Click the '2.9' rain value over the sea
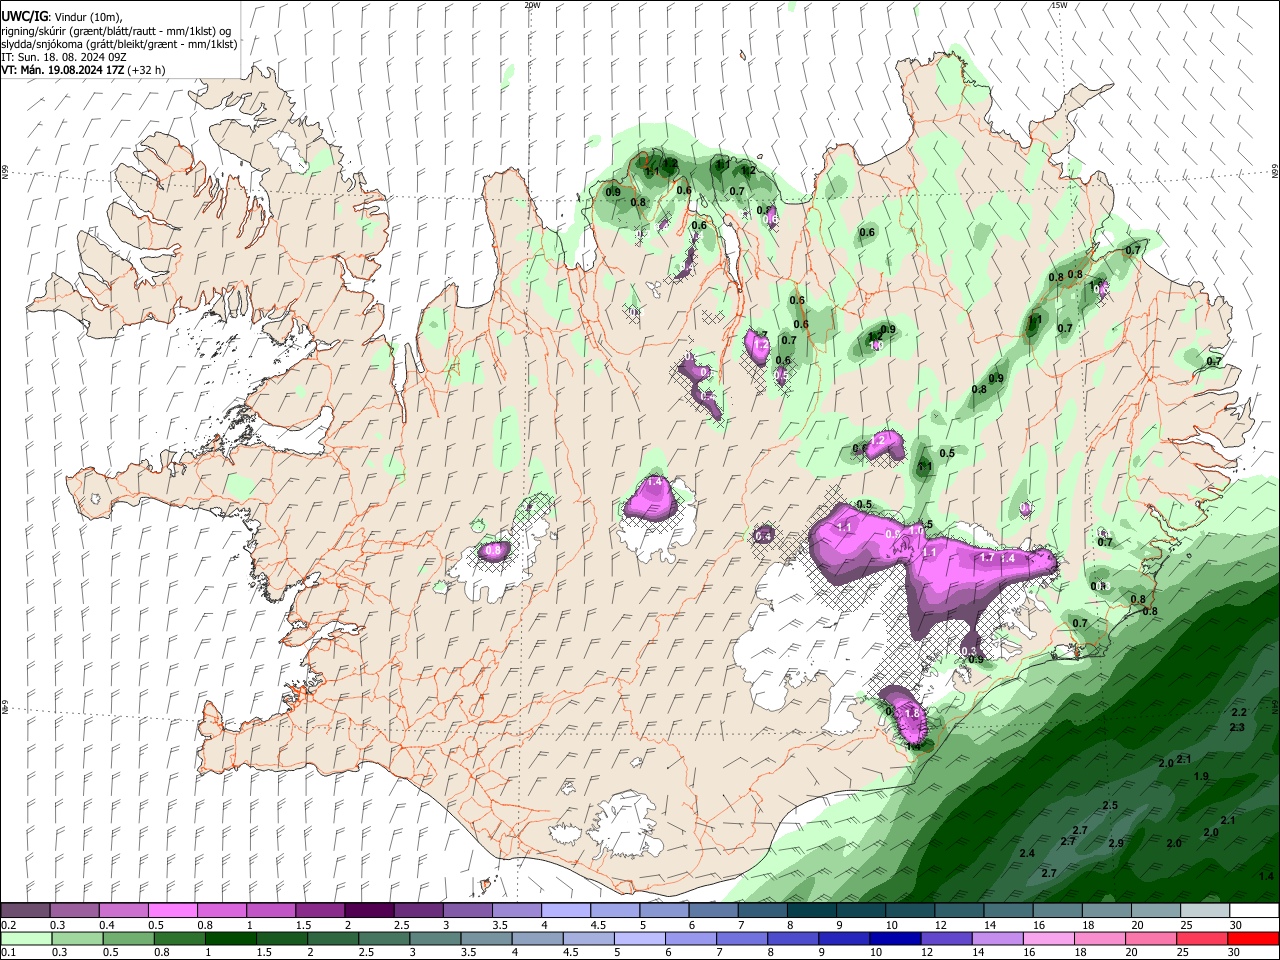The width and height of the screenshot is (1280, 960). 1116,843
